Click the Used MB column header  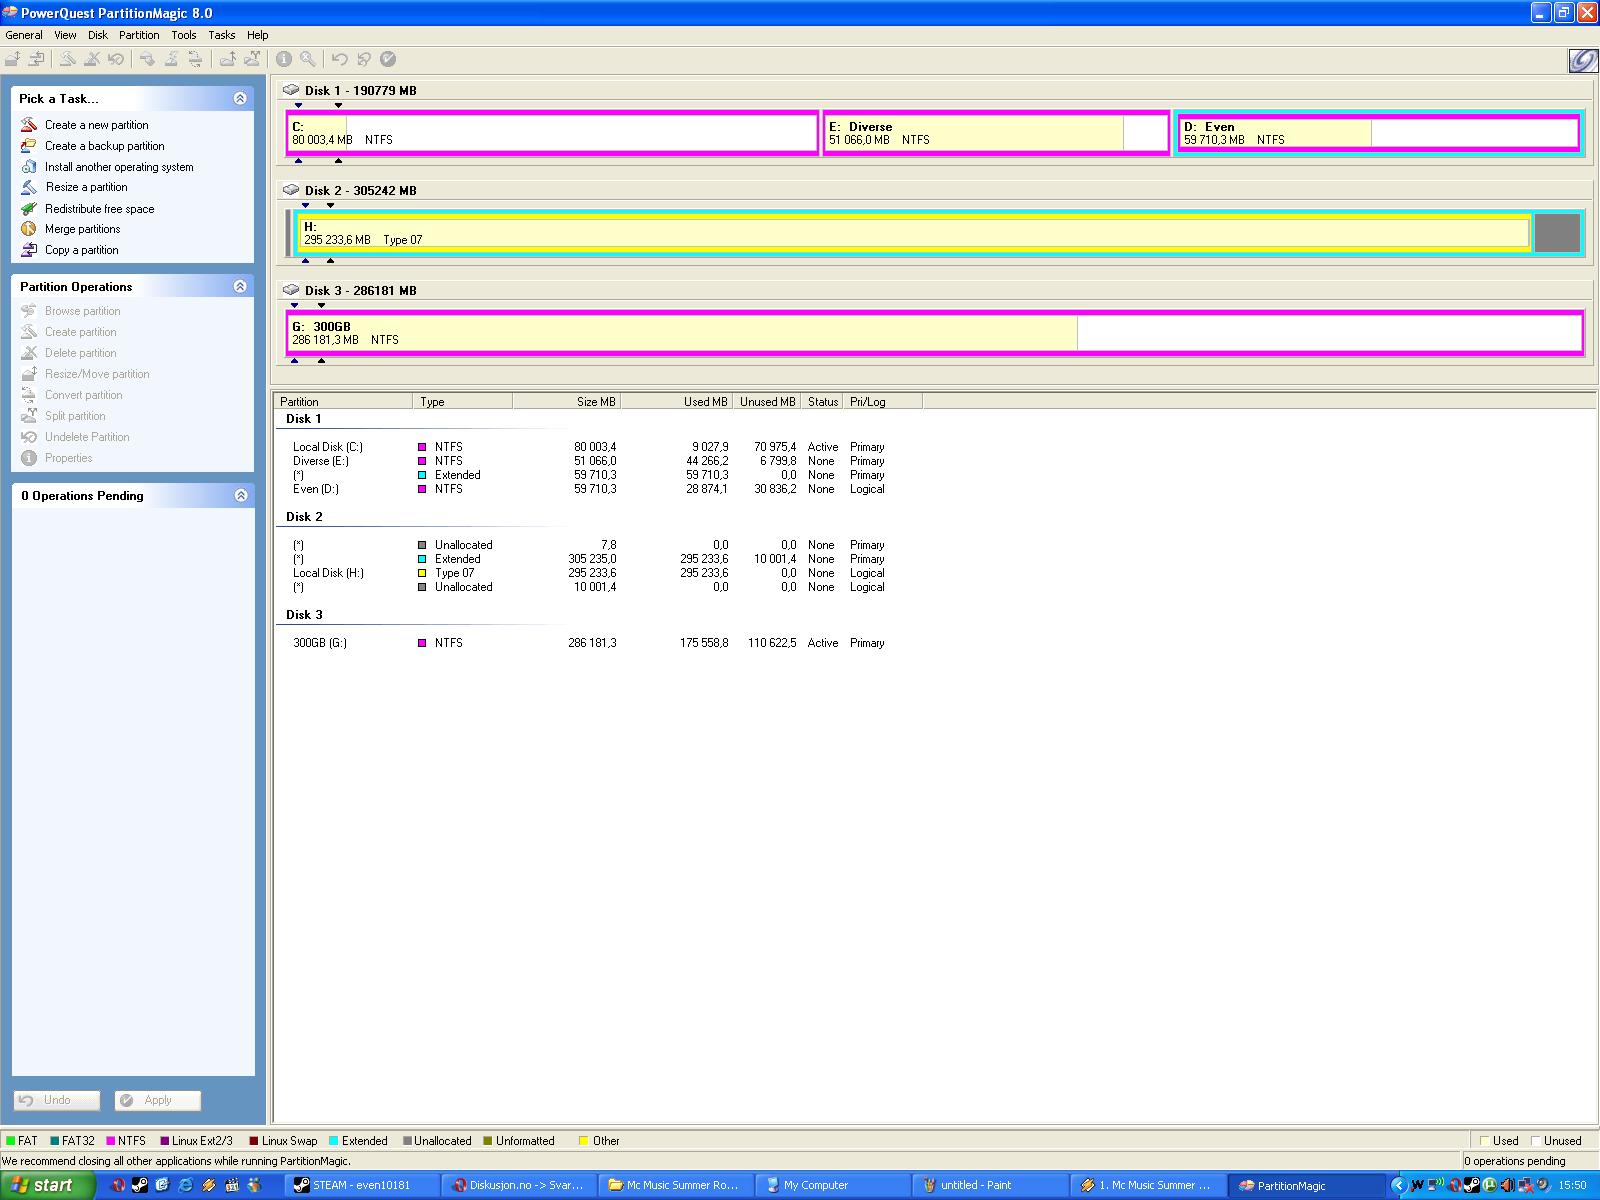coord(677,402)
